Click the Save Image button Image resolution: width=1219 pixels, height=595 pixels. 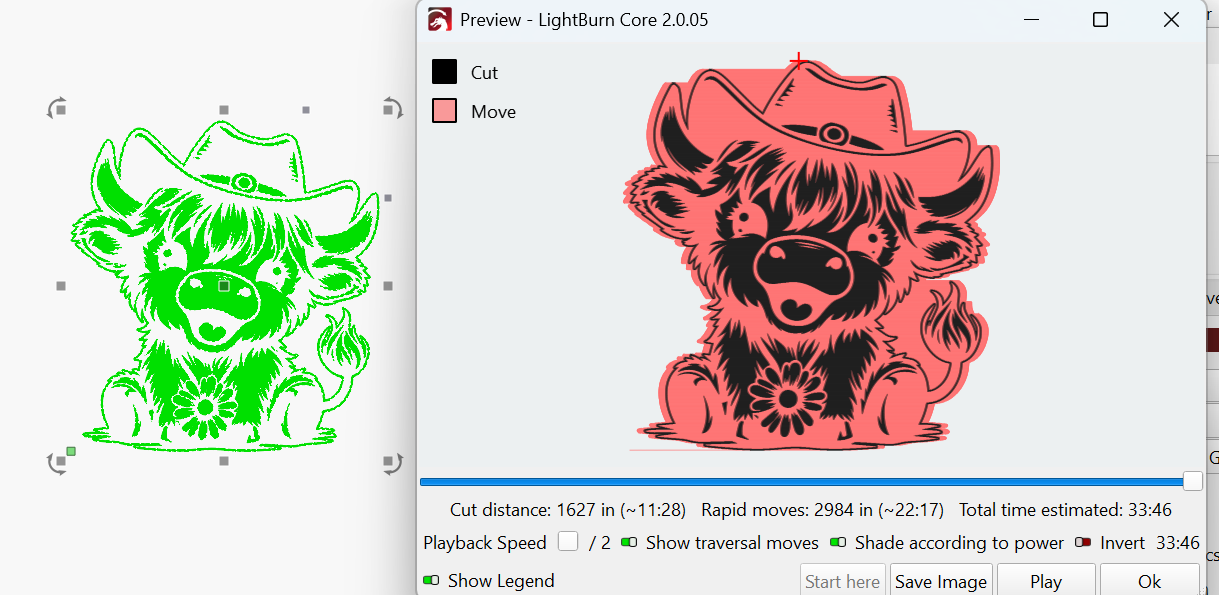click(x=941, y=581)
